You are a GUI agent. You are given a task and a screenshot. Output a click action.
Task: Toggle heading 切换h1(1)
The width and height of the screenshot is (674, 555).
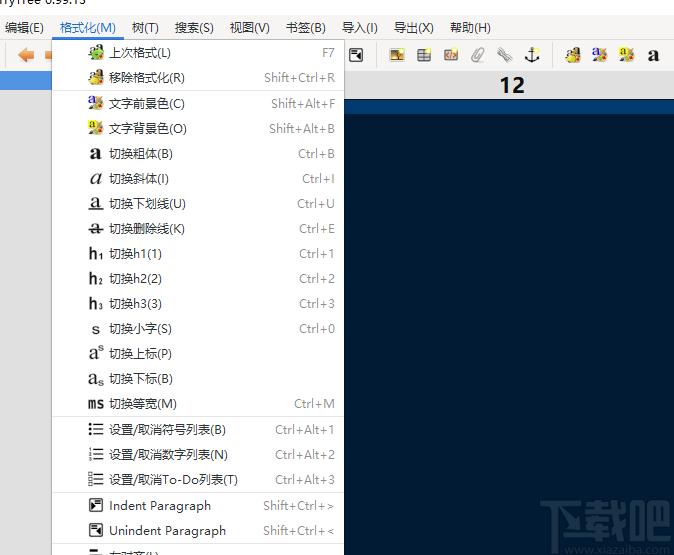198,254
